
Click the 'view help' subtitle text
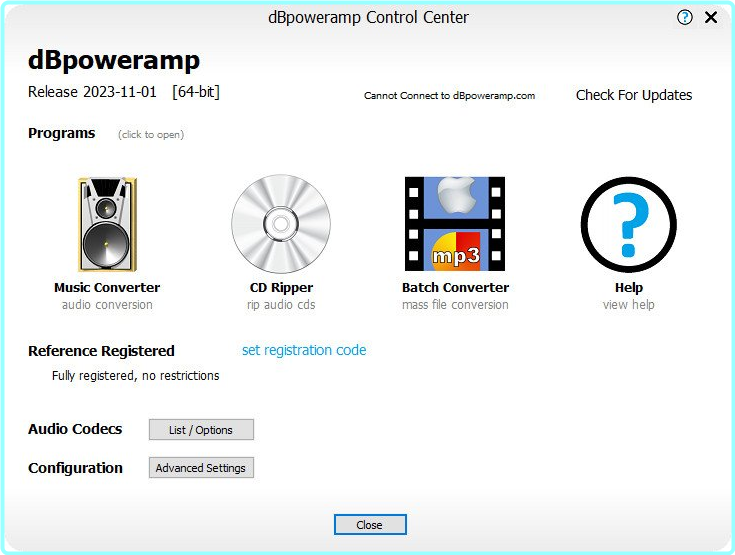pos(629,305)
